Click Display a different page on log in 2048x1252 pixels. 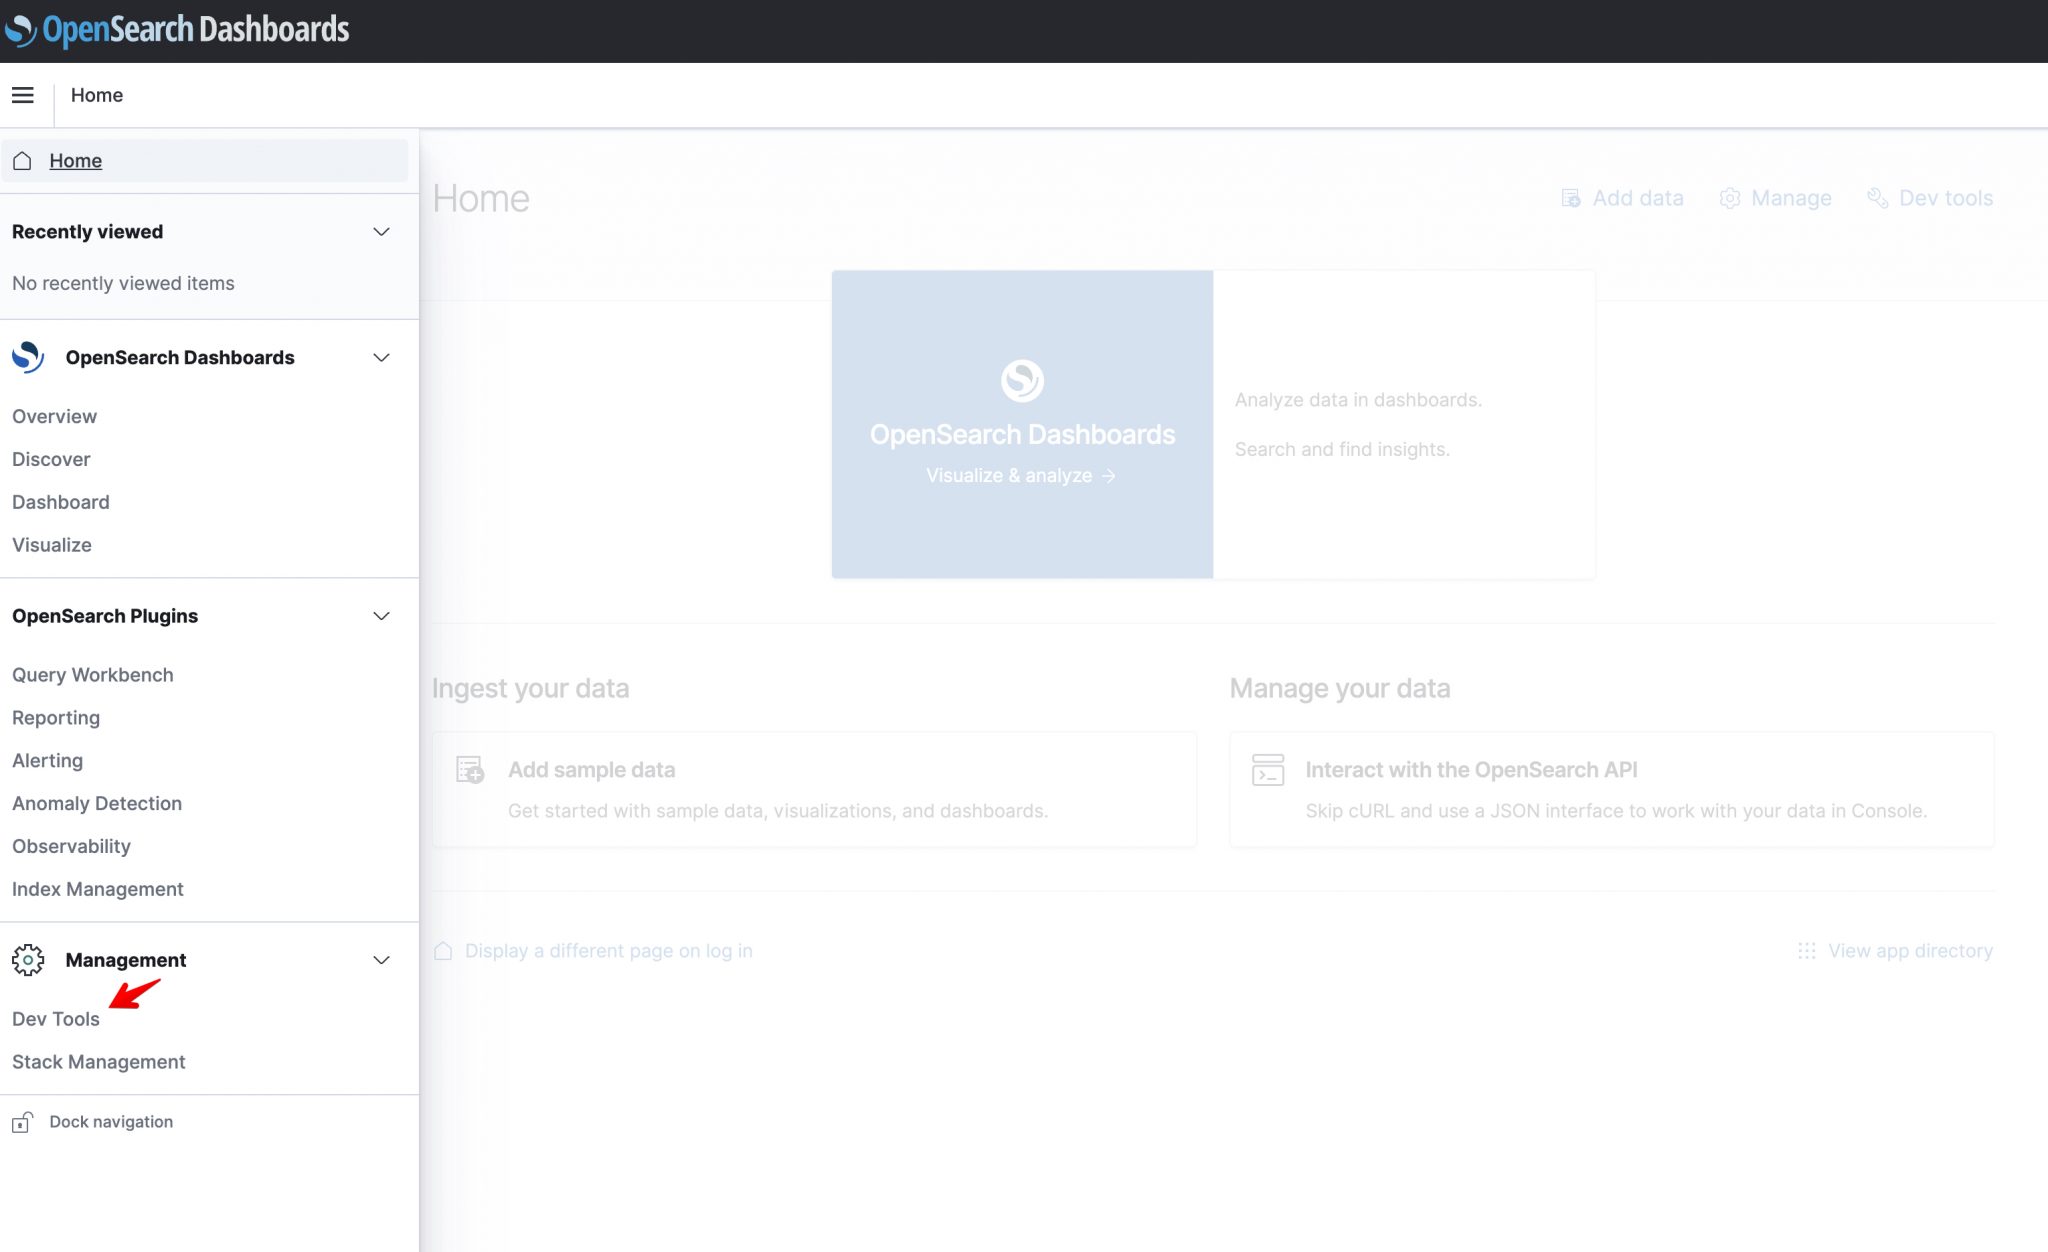[609, 951]
